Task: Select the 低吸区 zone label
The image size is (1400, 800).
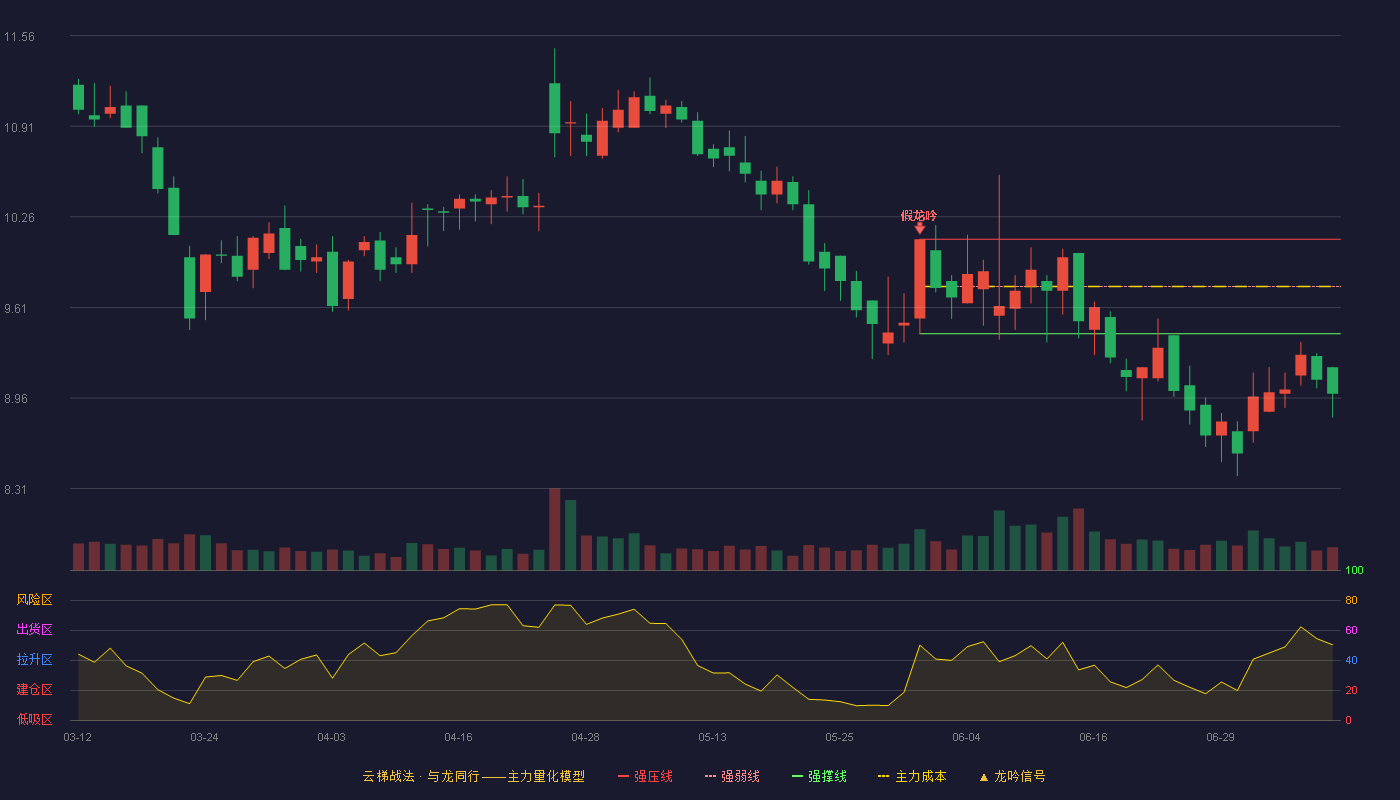Action: [34, 719]
